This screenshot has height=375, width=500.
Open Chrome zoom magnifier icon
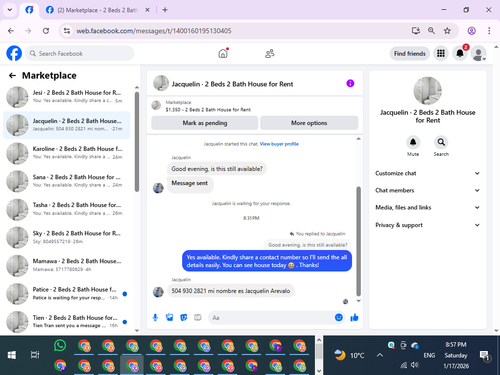pyautogui.click(x=431, y=31)
